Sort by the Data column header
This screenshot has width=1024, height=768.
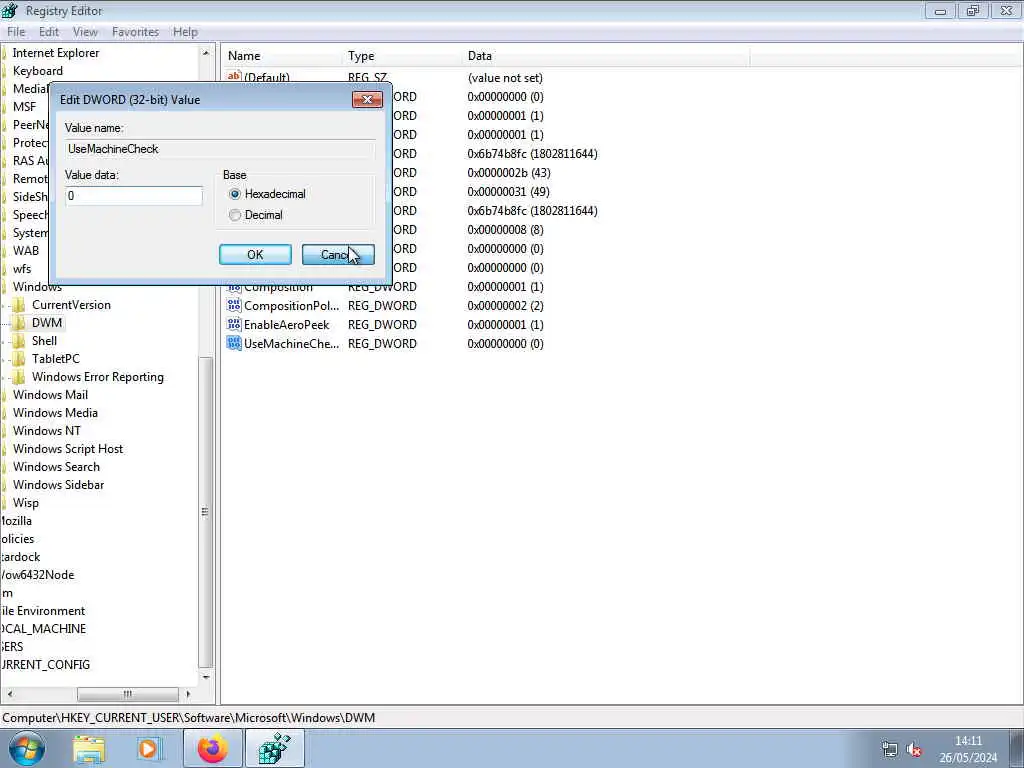tap(605, 56)
